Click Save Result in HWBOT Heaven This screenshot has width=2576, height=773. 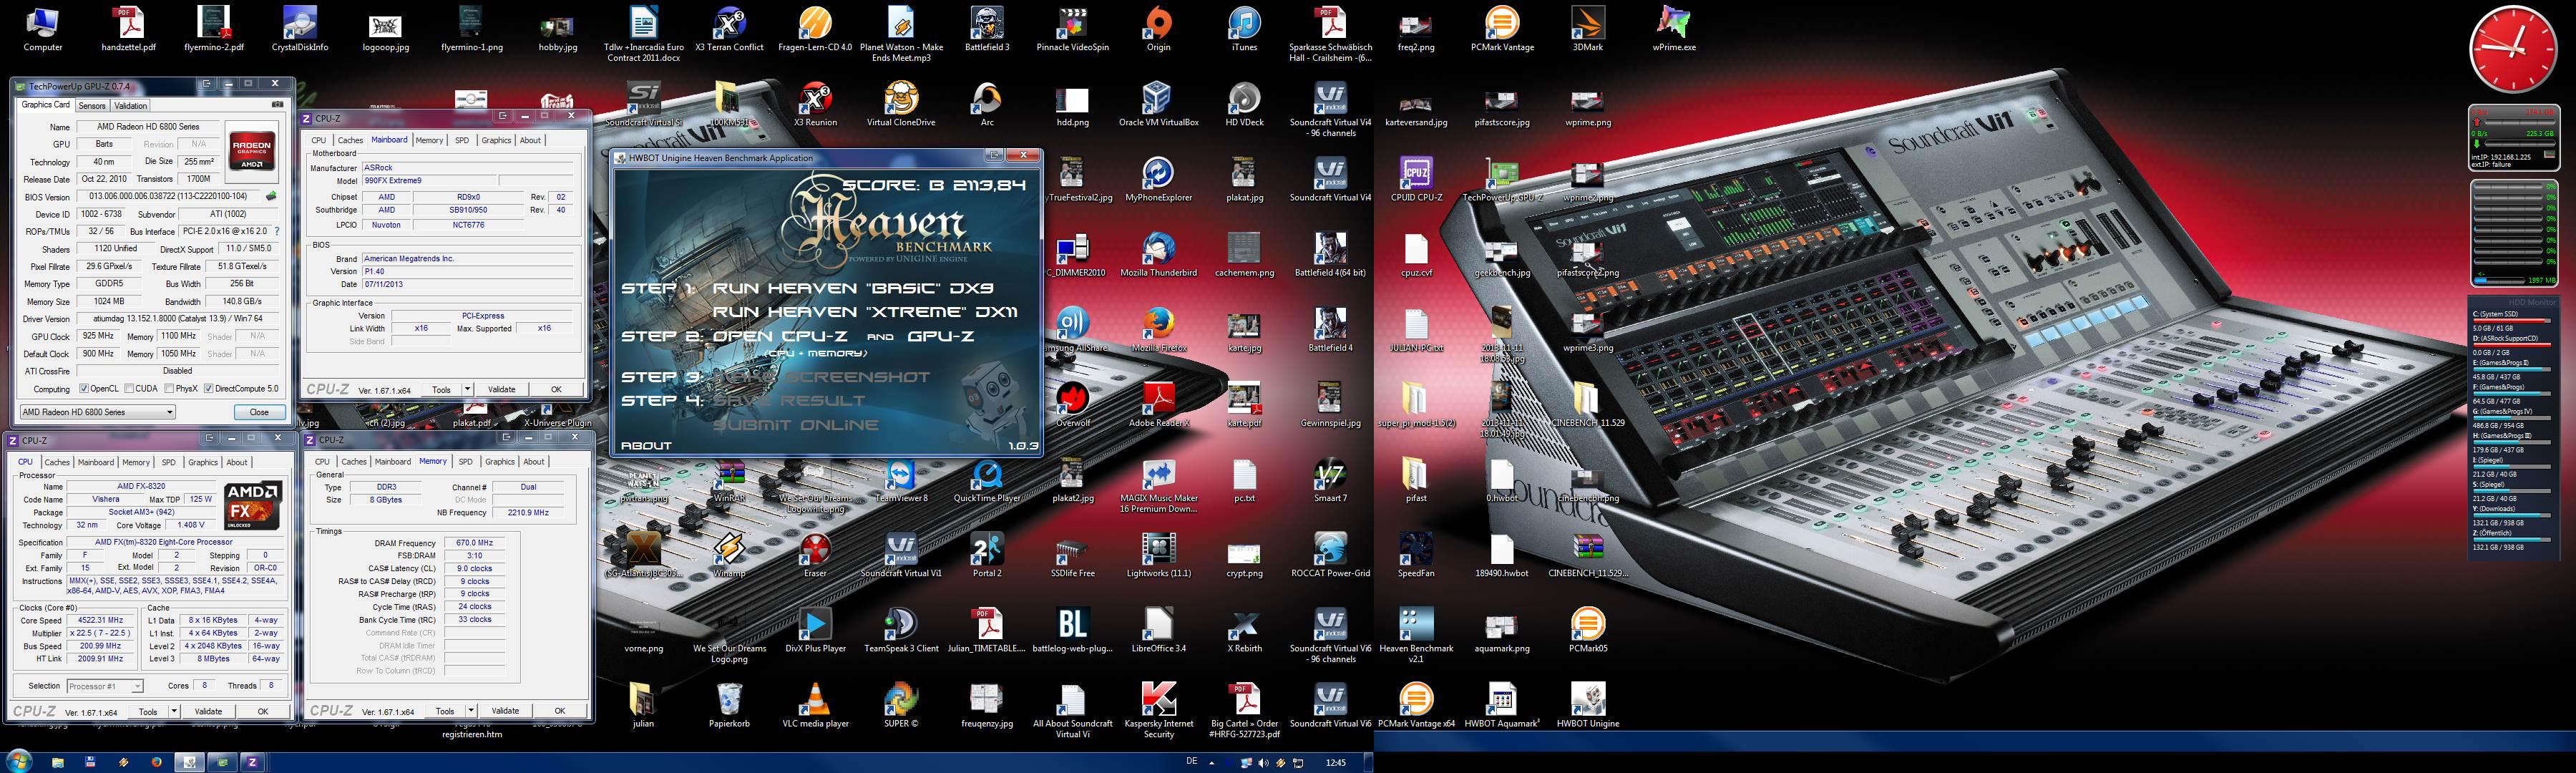click(x=789, y=400)
